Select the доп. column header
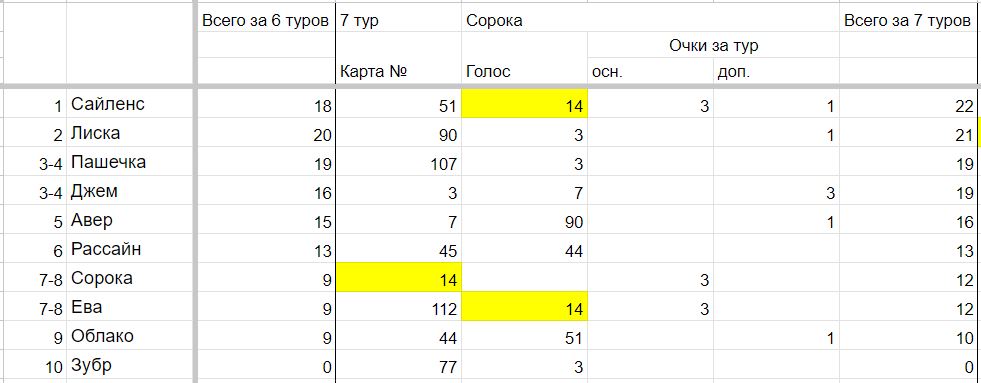The image size is (981, 383). [776, 71]
